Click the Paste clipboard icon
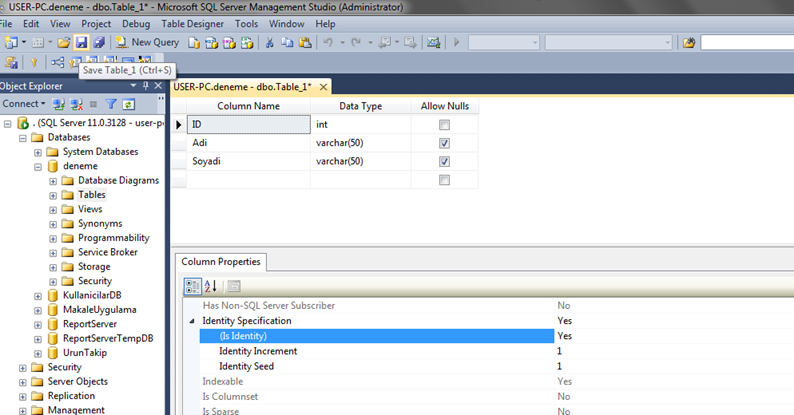The image size is (794, 415). coord(305,43)
